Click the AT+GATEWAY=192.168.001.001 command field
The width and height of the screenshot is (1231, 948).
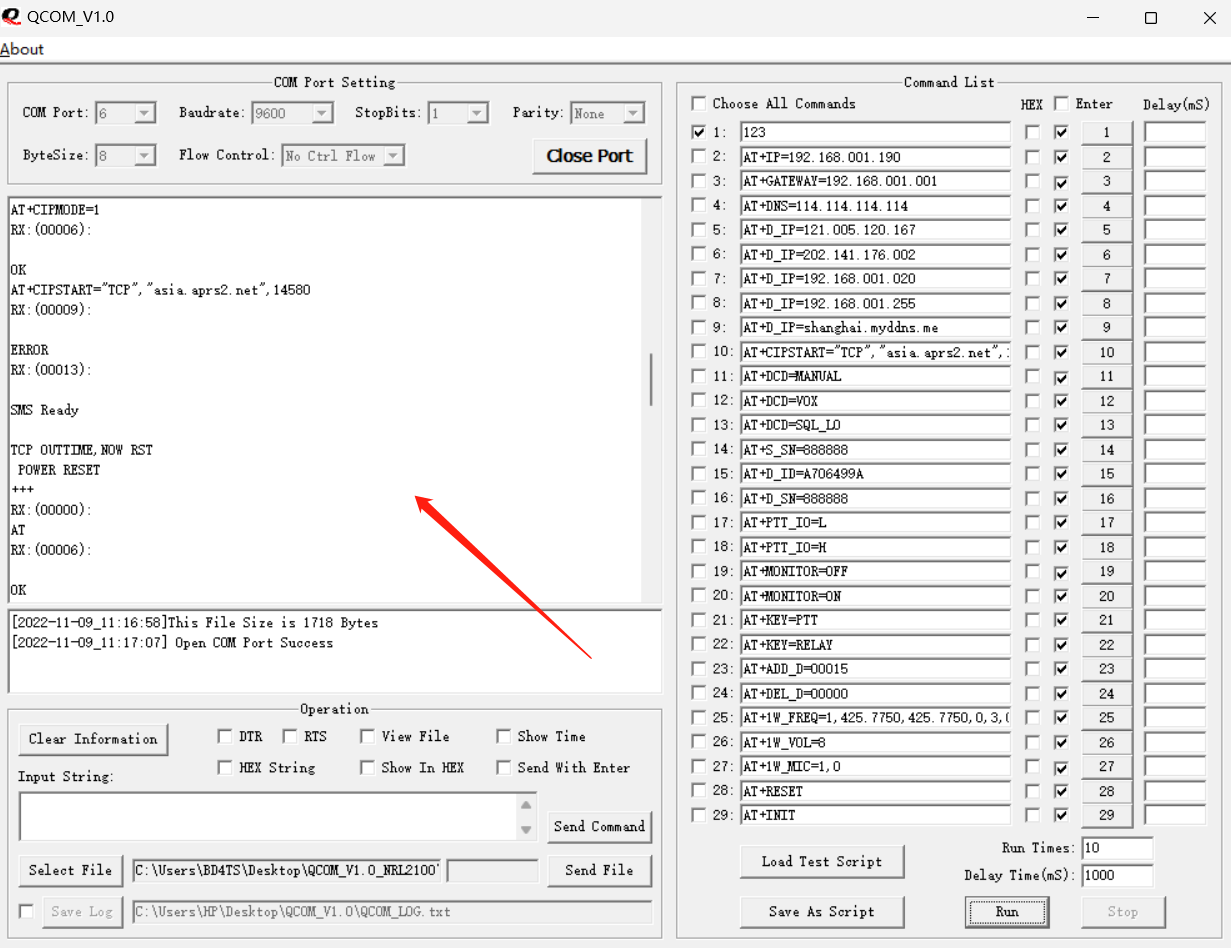pos(875,181)
